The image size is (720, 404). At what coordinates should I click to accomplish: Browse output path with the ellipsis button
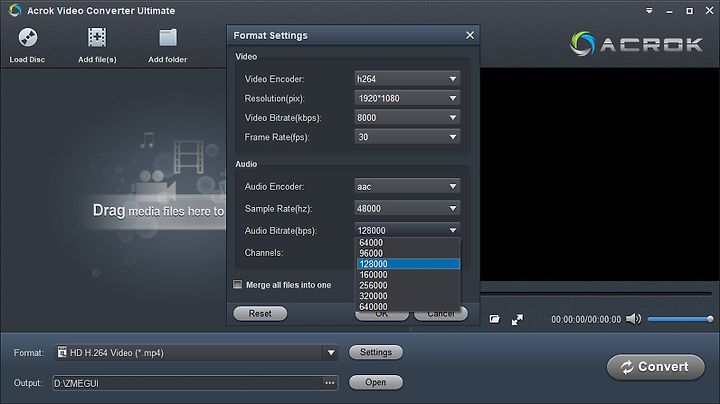tap(330, 383)
